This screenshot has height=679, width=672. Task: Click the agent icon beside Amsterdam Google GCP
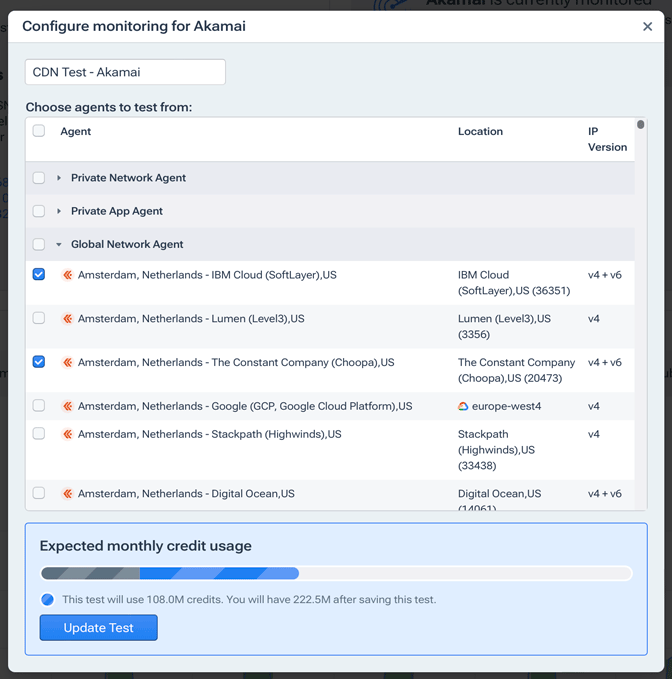(68, 407)
